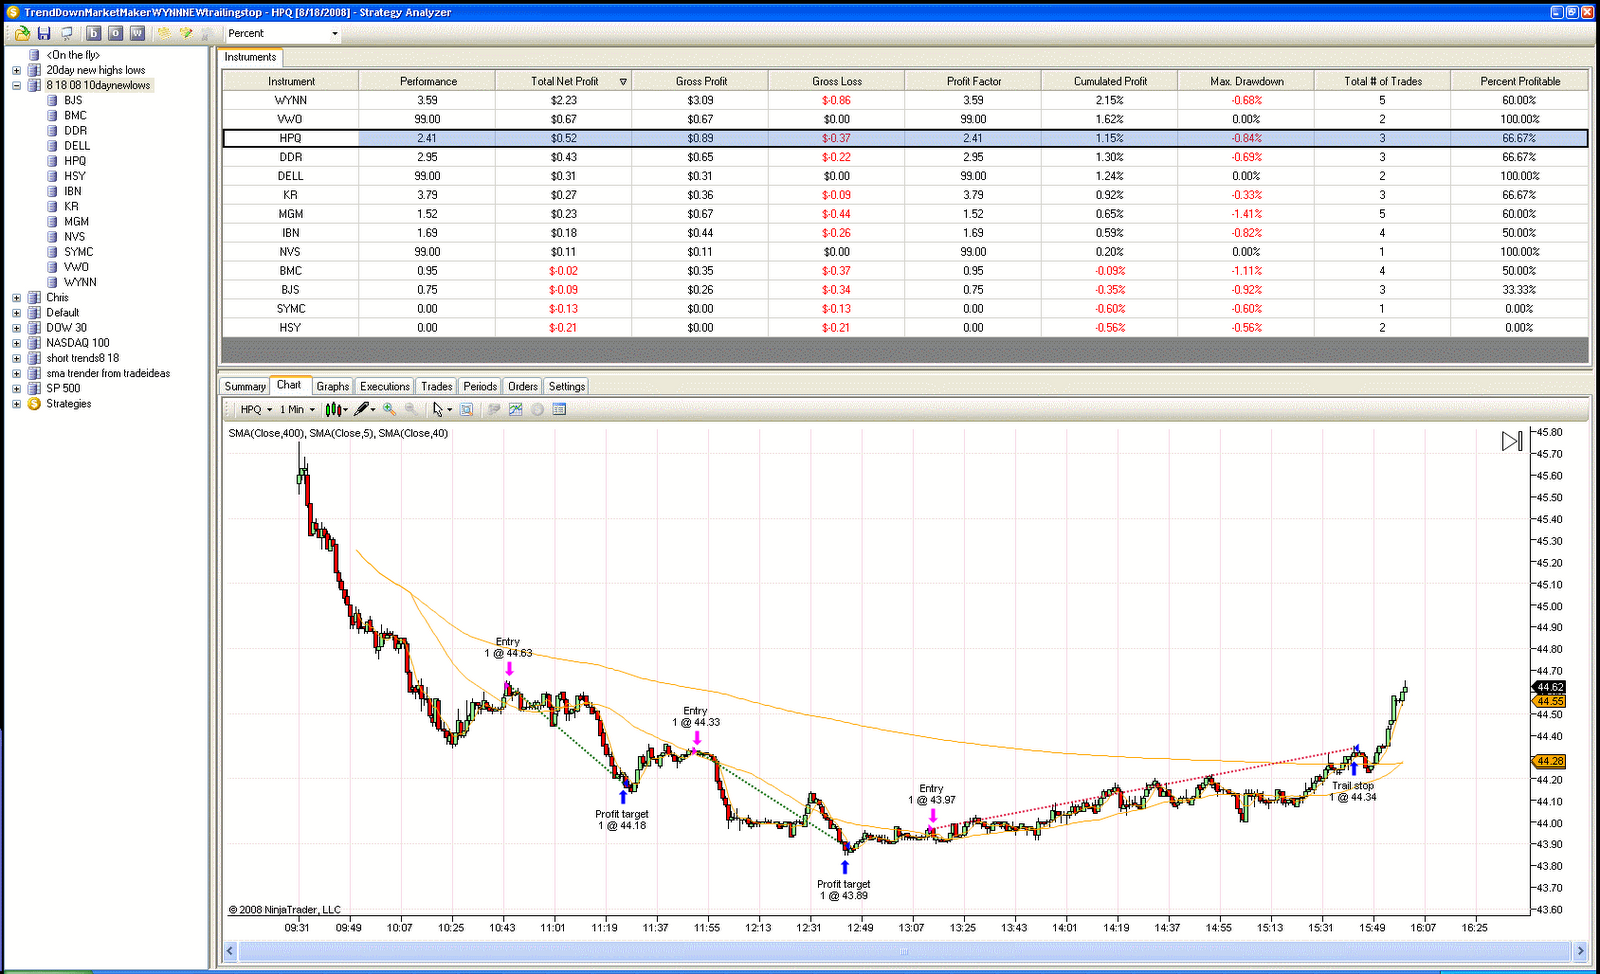Open the Percent display dropdown
Image resolution: width=1600 pixels, height=974 pixels.
(334, 33)
